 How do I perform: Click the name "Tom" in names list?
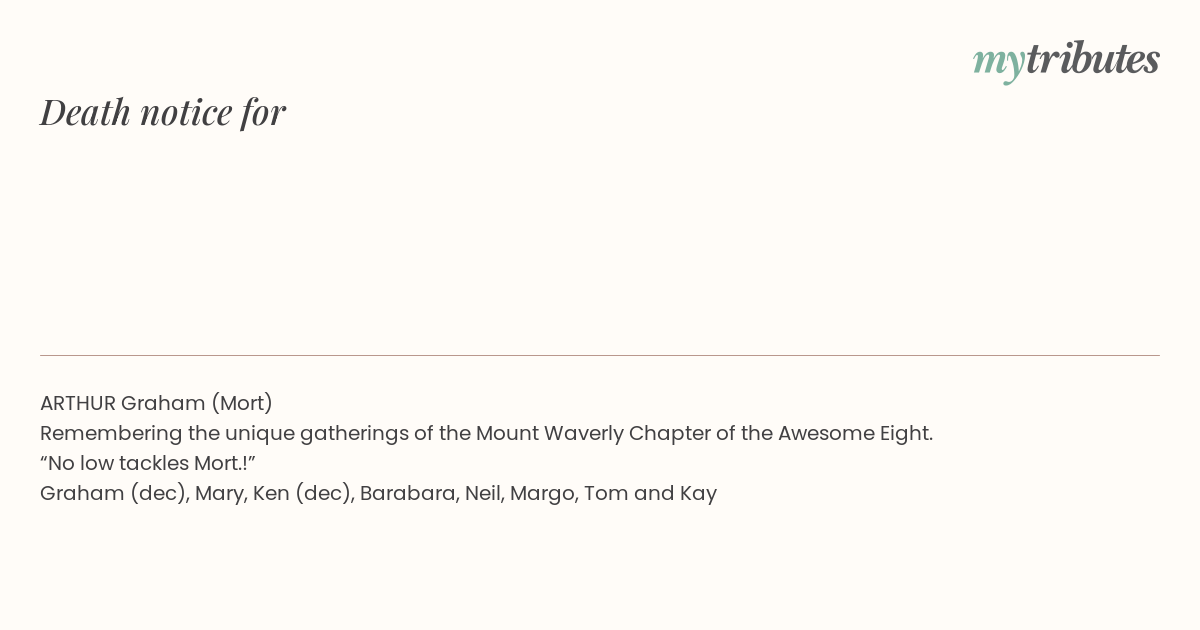pos(605,493)
